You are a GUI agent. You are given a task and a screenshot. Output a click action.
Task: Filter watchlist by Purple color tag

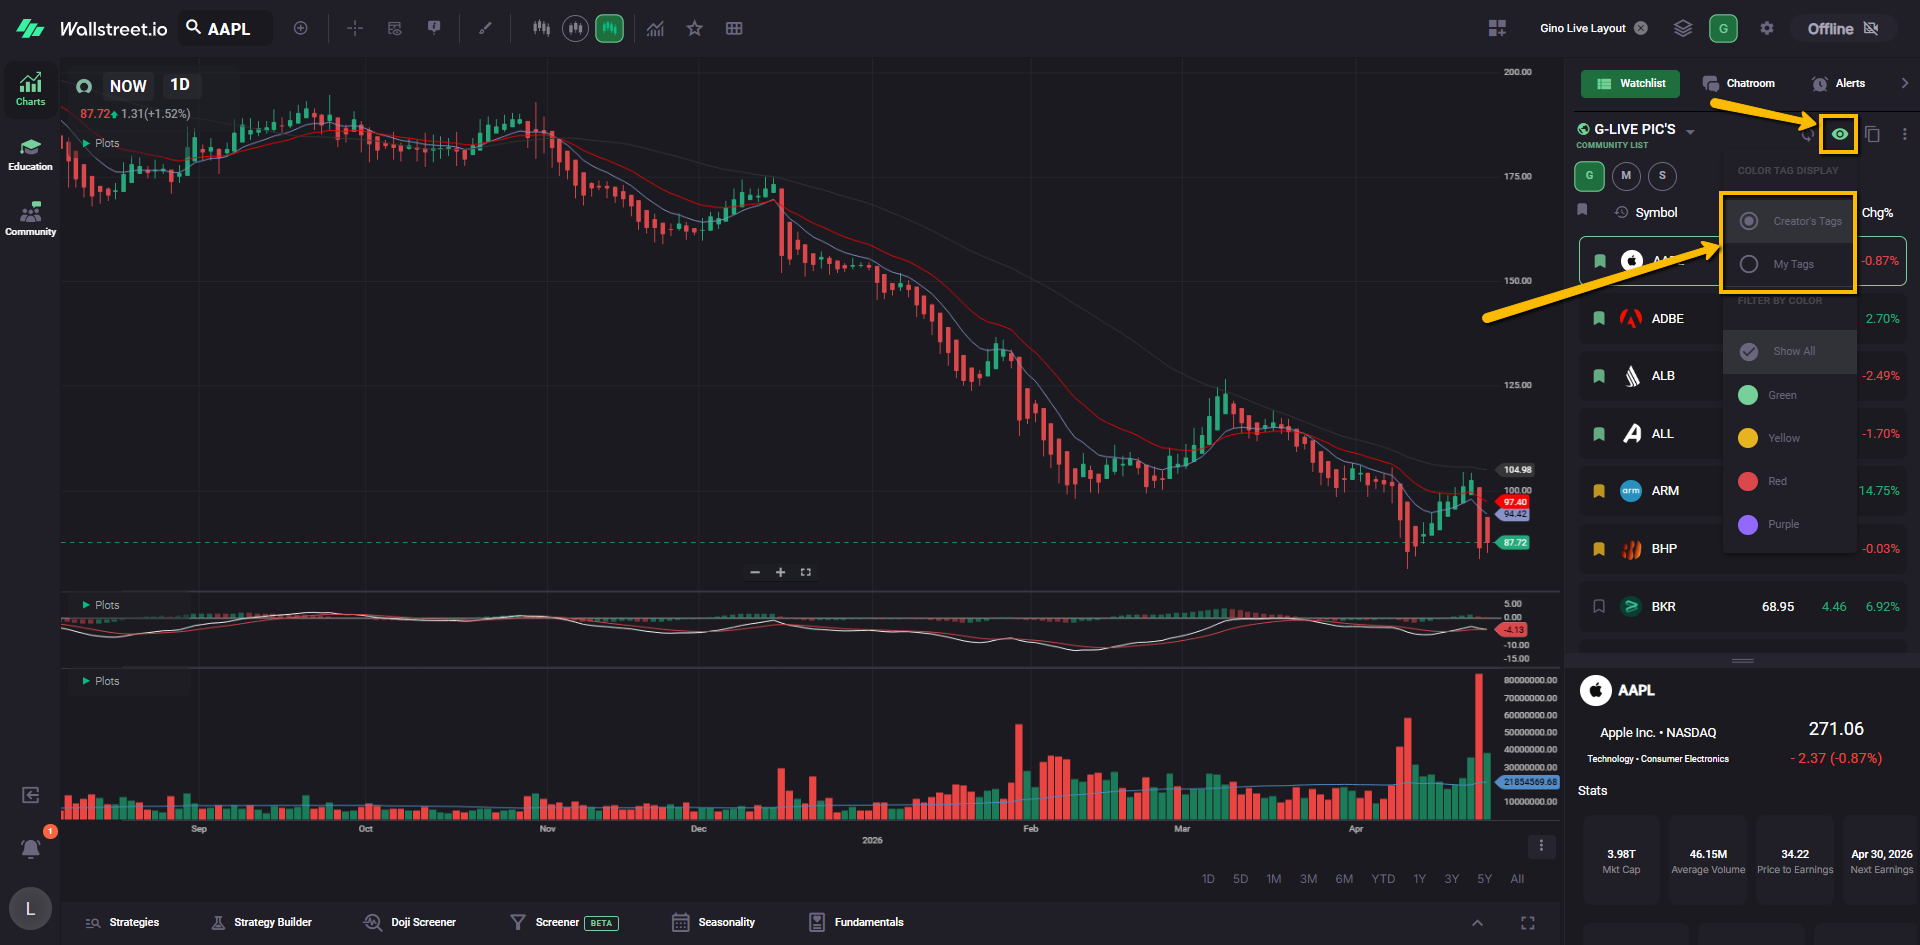tap(1749, 525)
